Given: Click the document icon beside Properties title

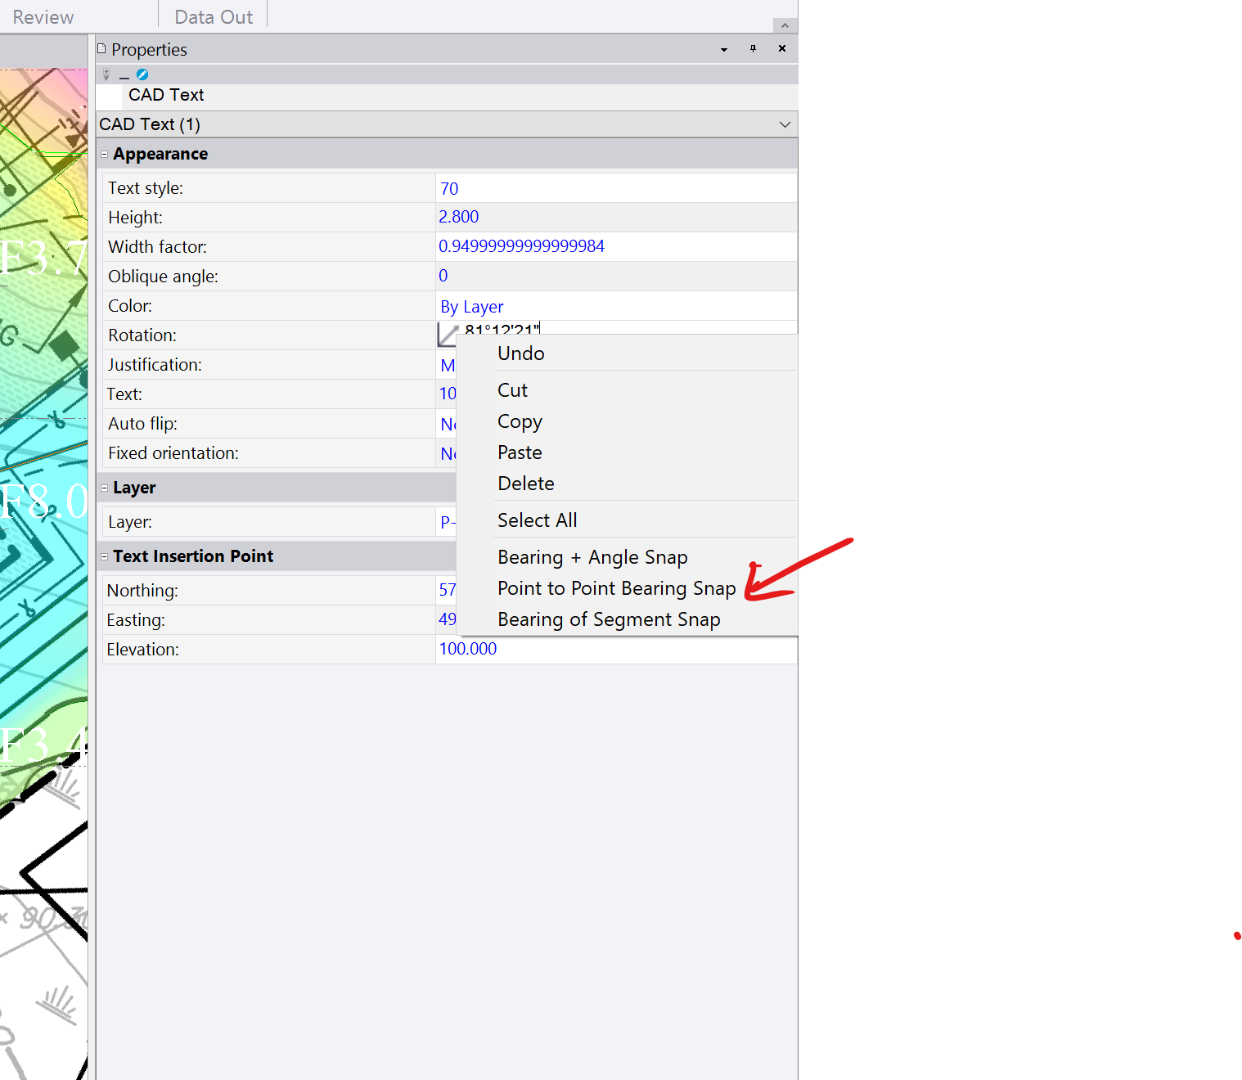Looking at the screenshot, I should tap(101, 47).
